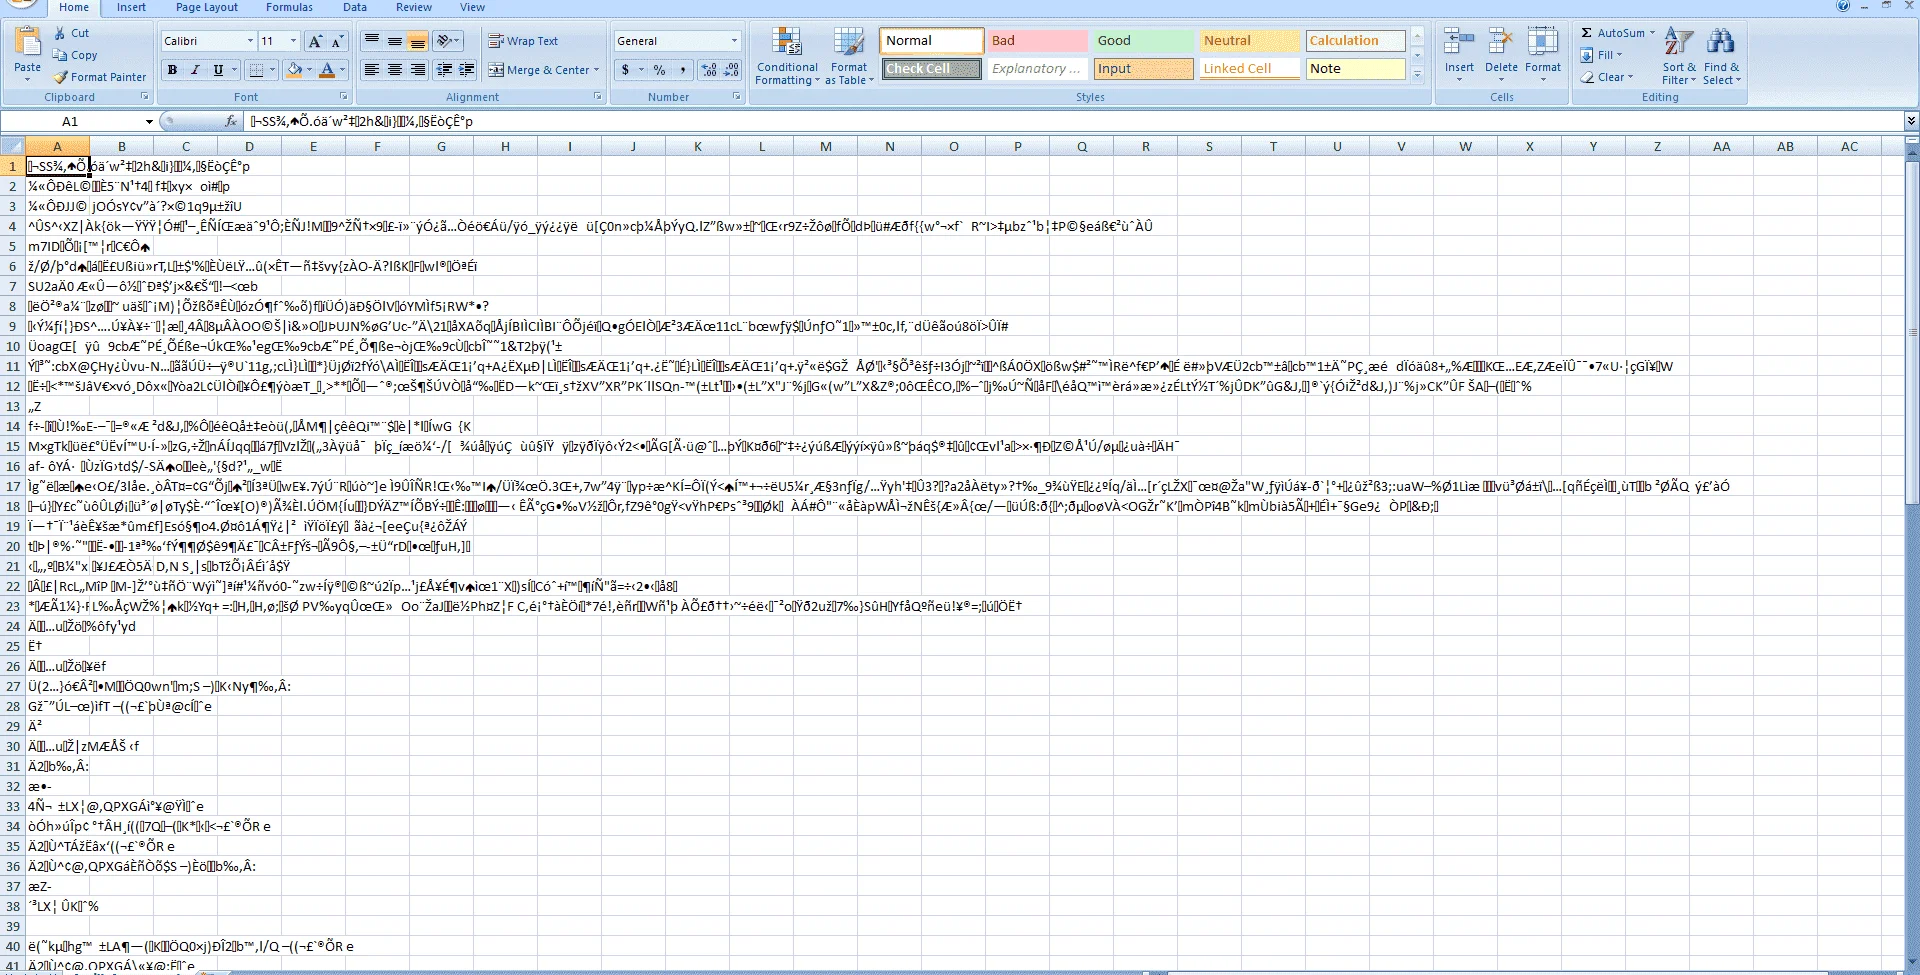Open the Calibri font name dropdown
This screenshot has height=975, width=1920.
click(250, 41)
